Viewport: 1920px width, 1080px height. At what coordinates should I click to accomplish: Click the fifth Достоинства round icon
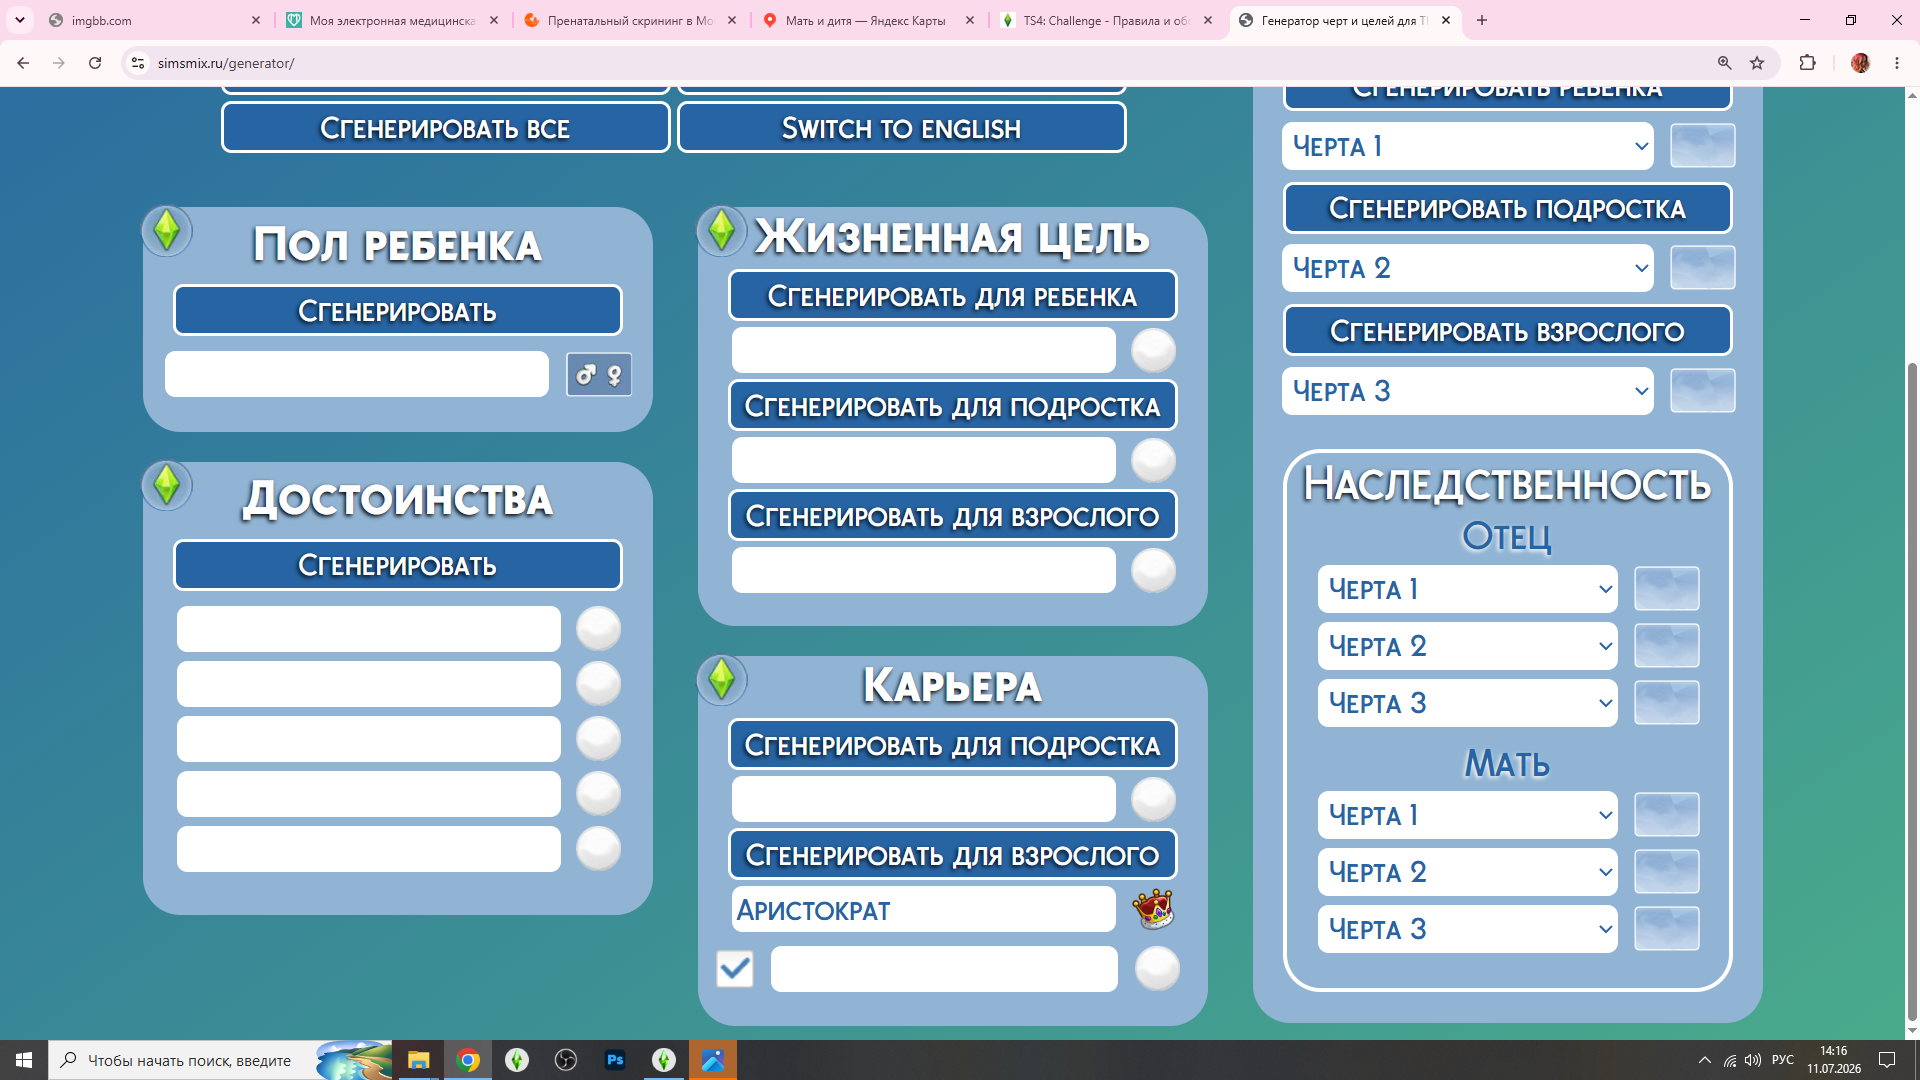(598, 849)
